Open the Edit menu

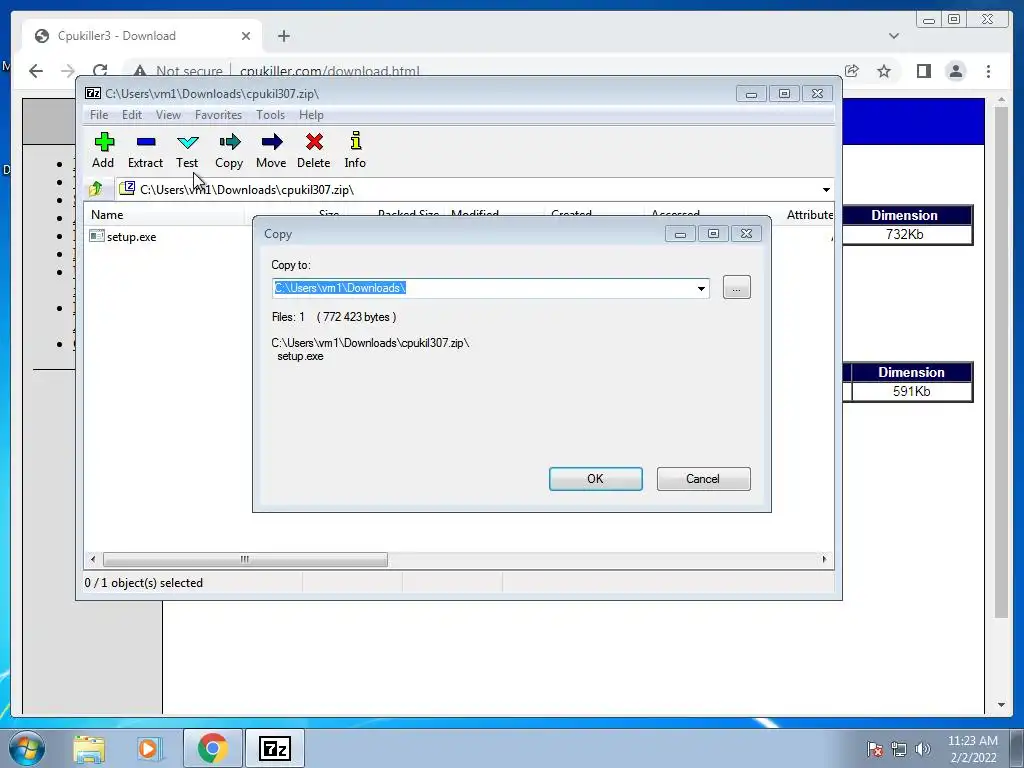(132, 115)
